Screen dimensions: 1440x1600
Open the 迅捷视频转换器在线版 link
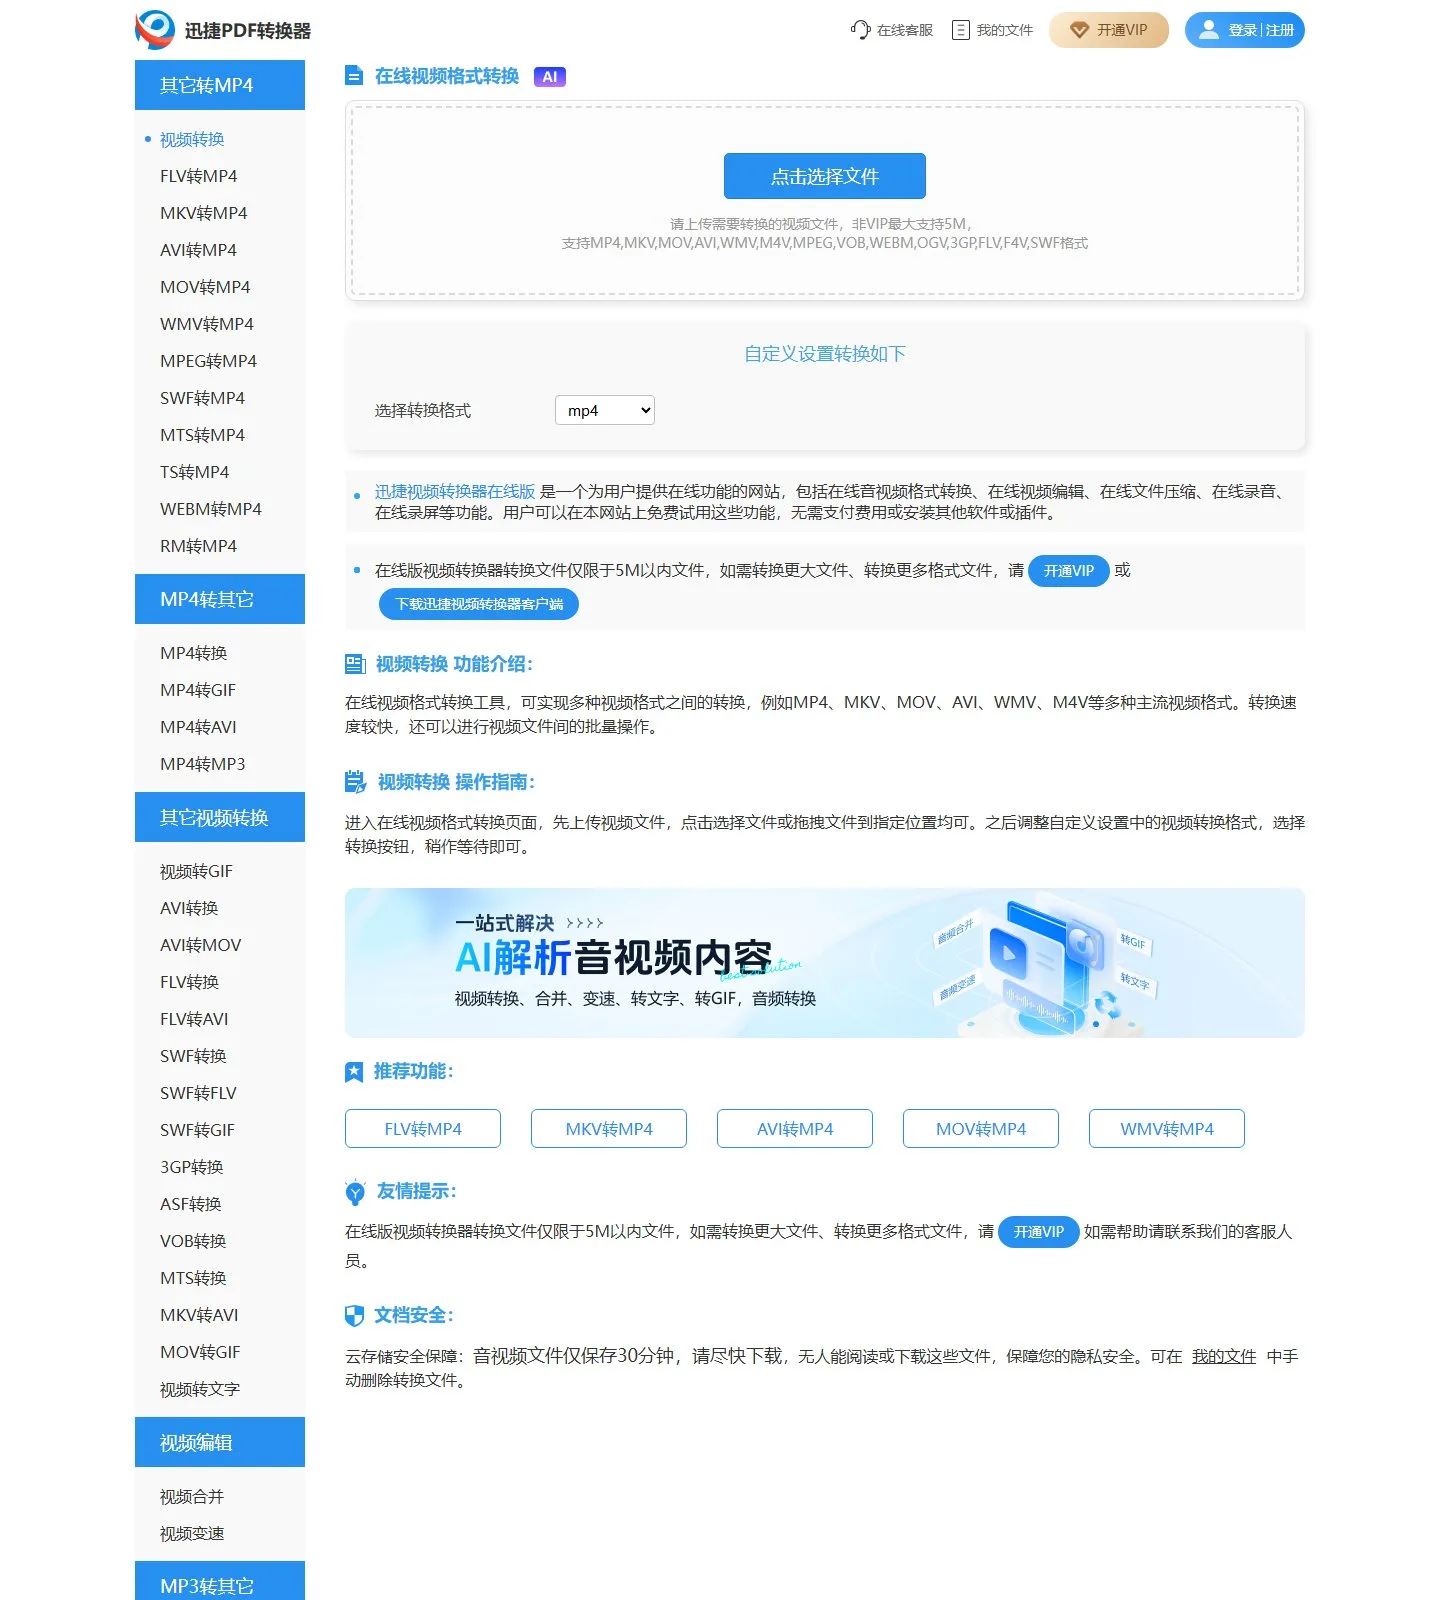pos(455,491)
